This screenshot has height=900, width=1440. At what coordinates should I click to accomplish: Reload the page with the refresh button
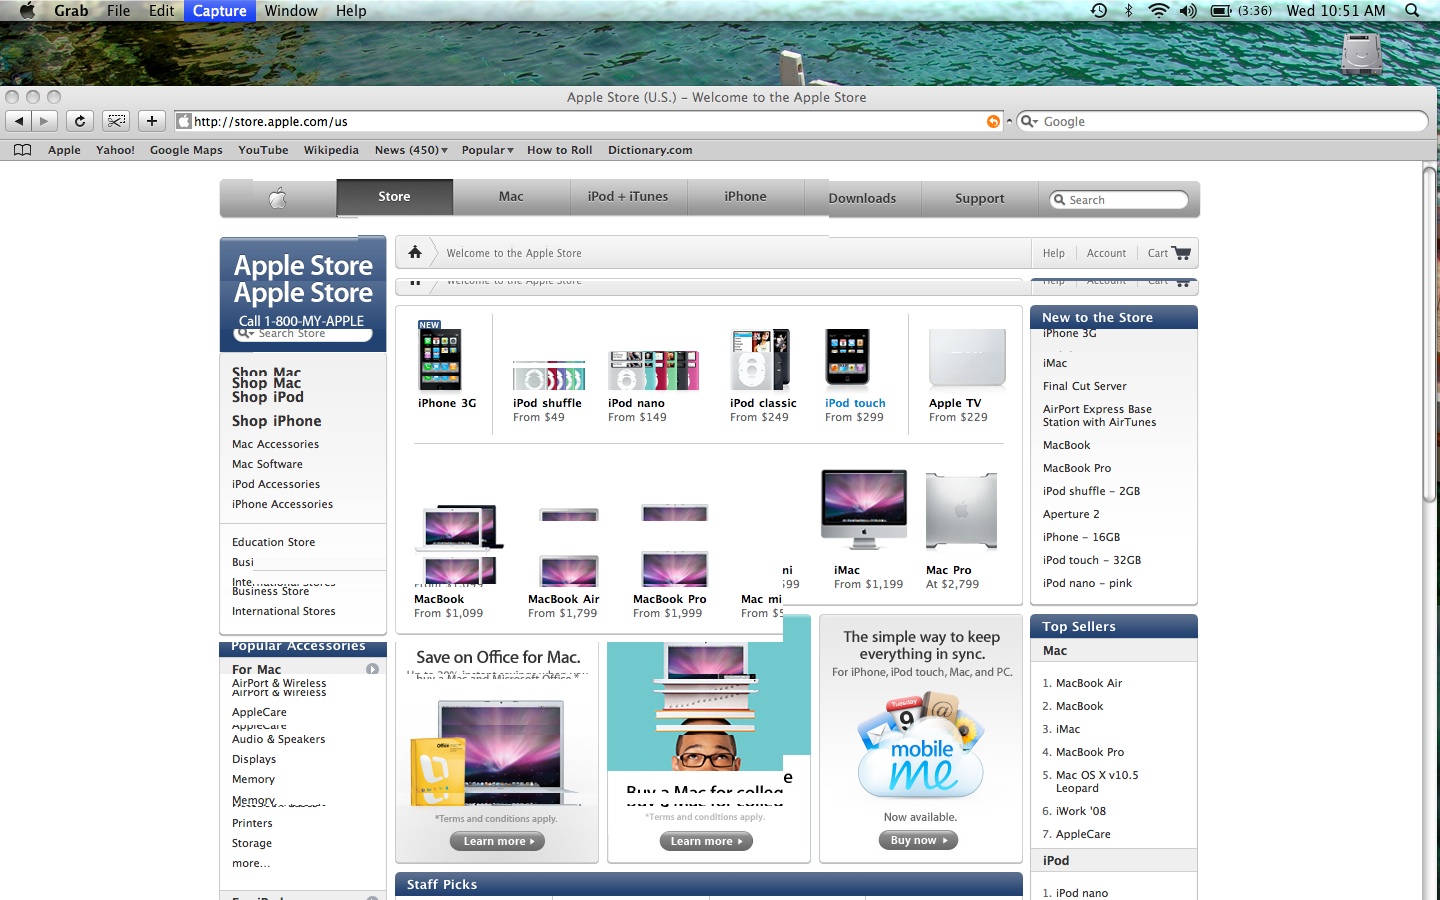coord(80,121)
